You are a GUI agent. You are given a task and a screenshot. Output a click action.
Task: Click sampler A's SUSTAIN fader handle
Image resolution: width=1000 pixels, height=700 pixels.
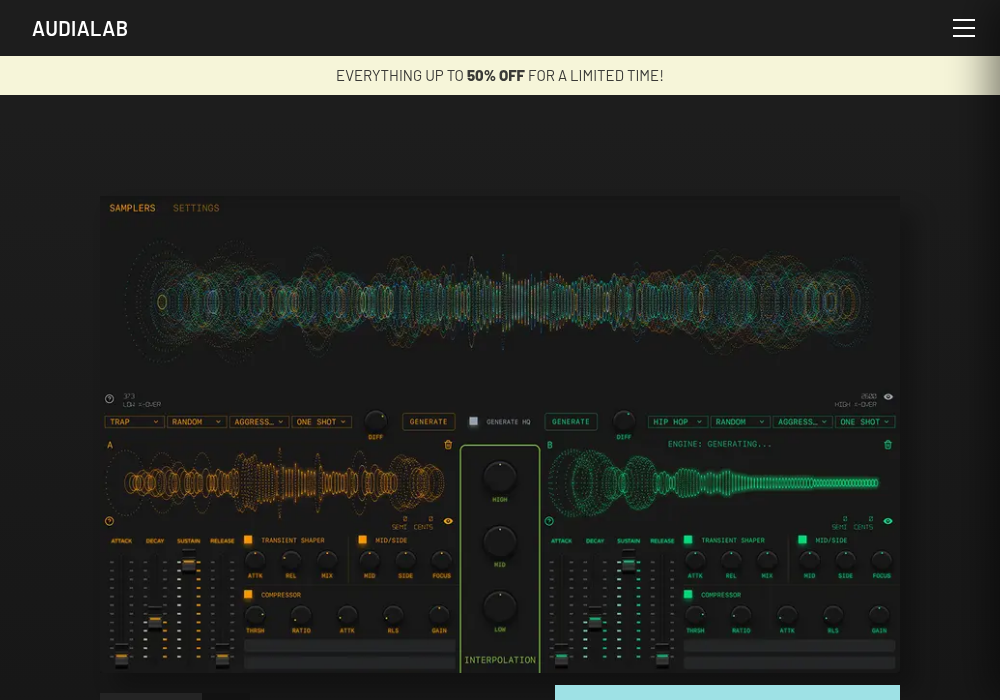(188, 564)
